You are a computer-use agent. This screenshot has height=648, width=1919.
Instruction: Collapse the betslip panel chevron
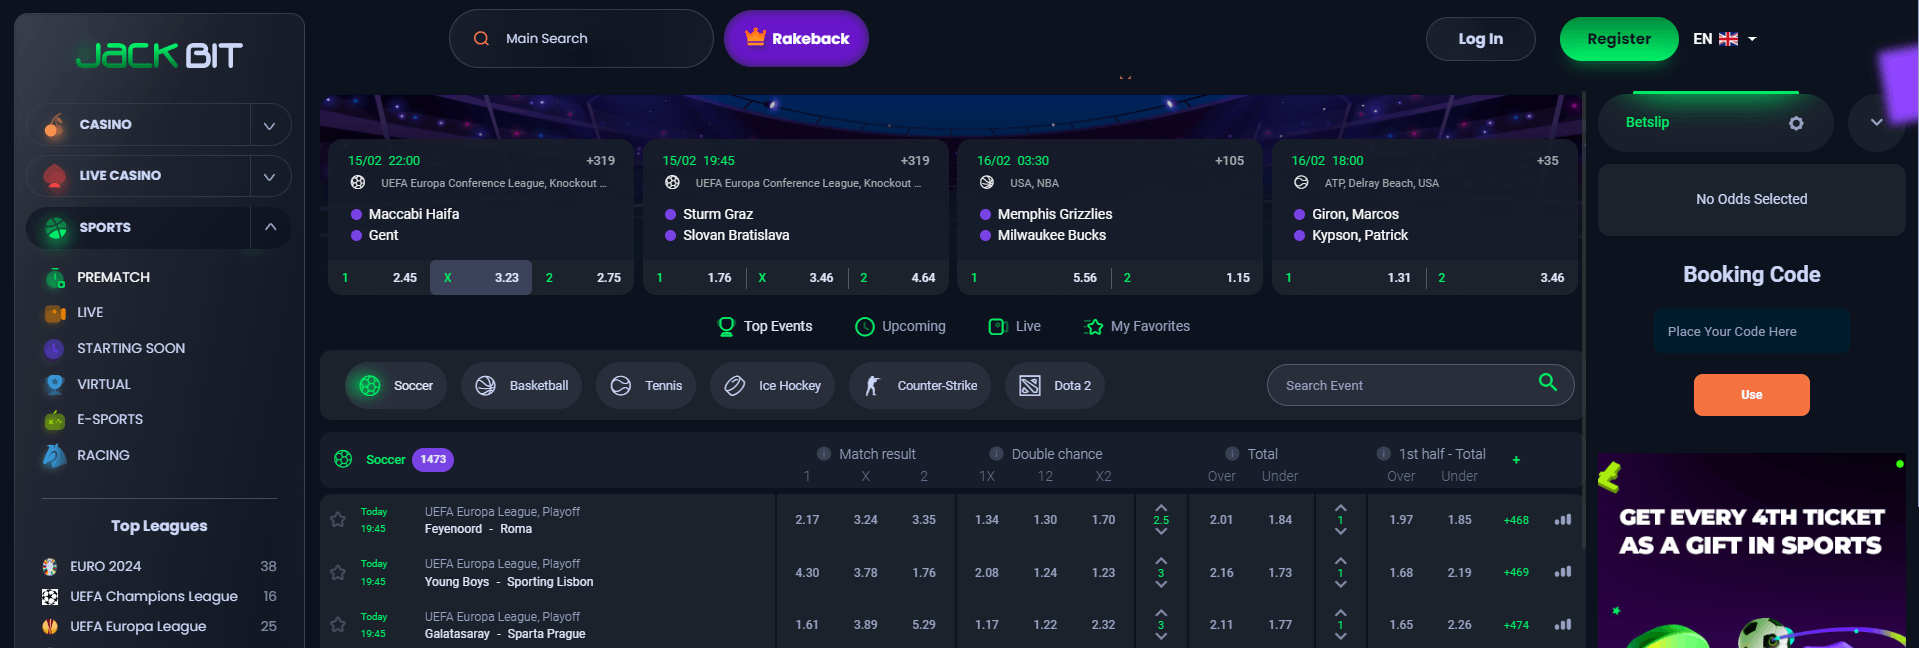point(1876,122)
